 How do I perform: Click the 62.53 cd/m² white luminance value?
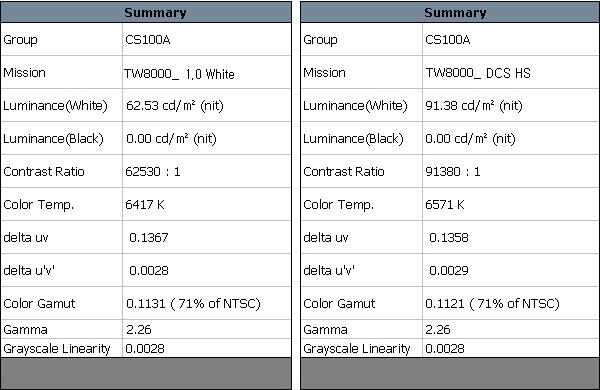tap(174, 105)
